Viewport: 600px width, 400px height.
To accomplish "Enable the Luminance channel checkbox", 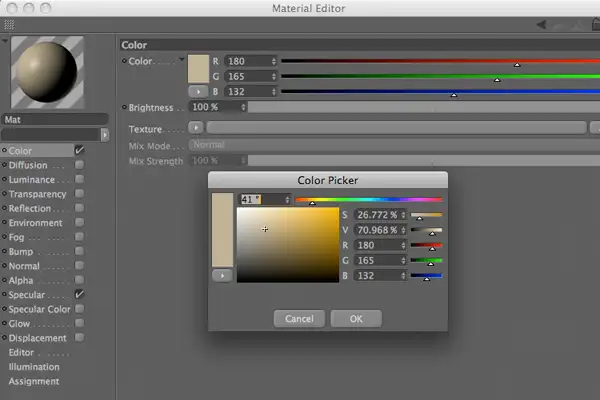I will point(79,179).
